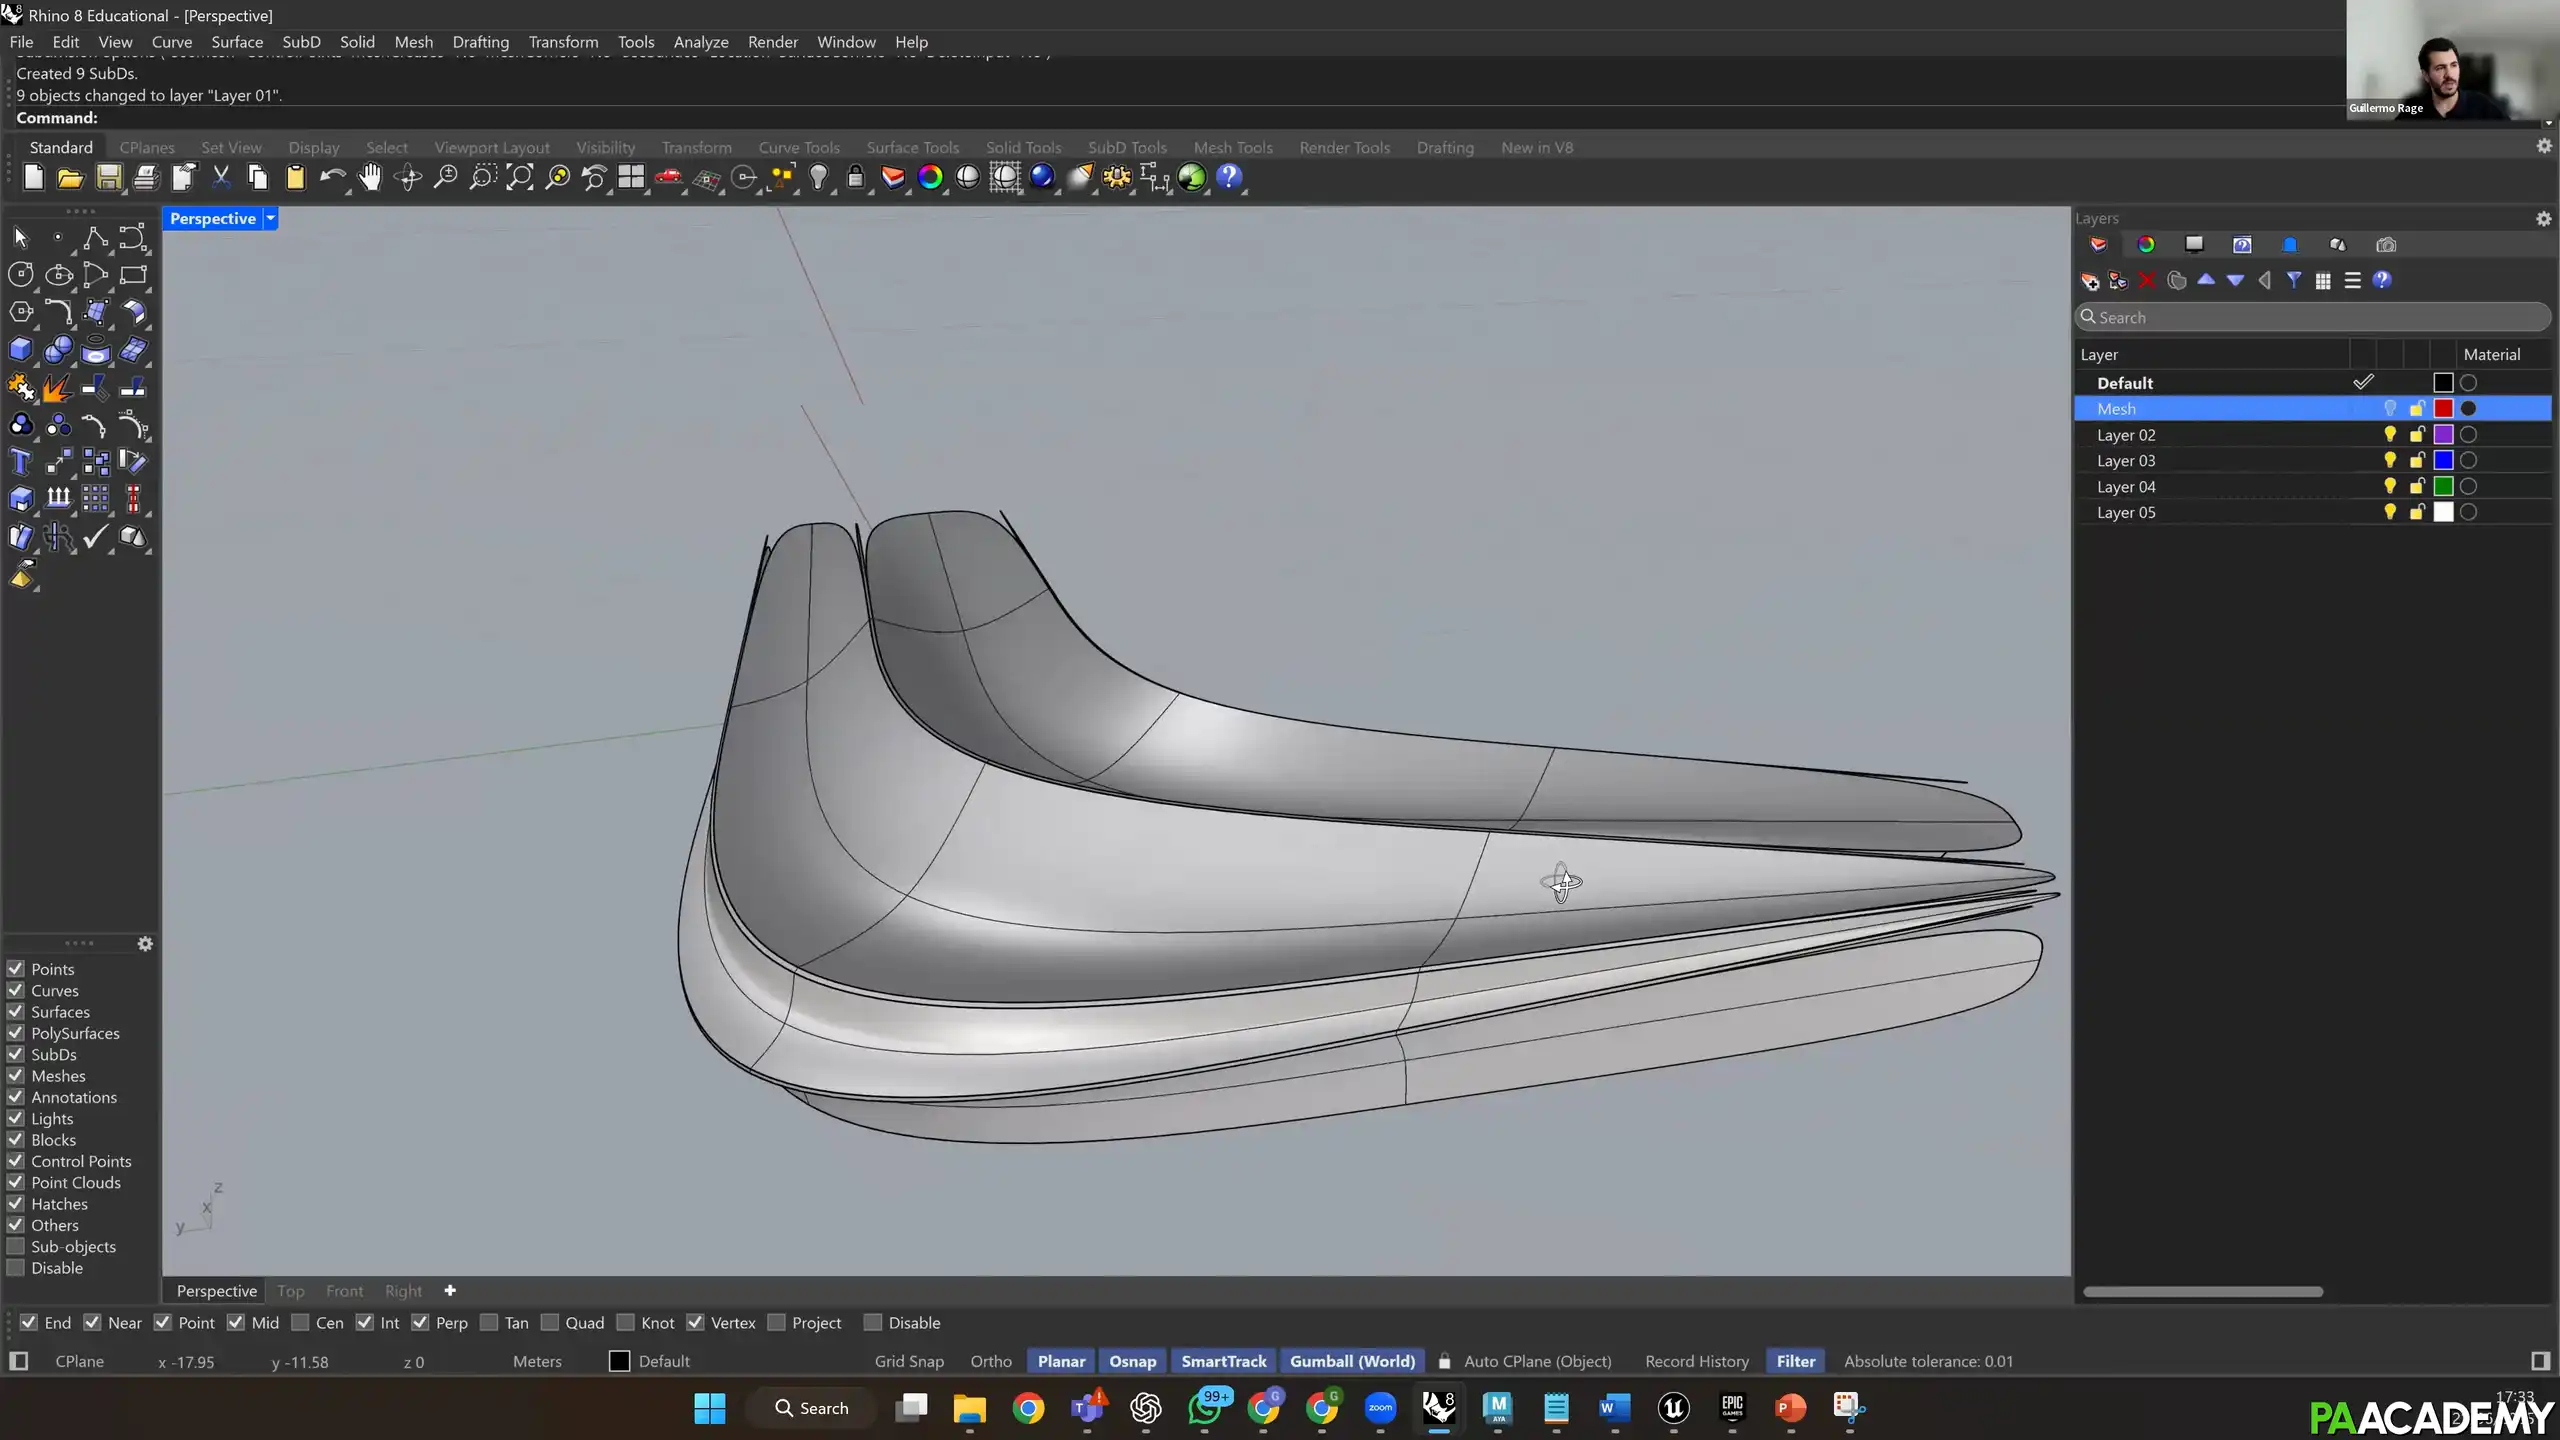The image size is (2560, 1440).
Task: Click the red Delete layer icon
Action: point(2147,281)
